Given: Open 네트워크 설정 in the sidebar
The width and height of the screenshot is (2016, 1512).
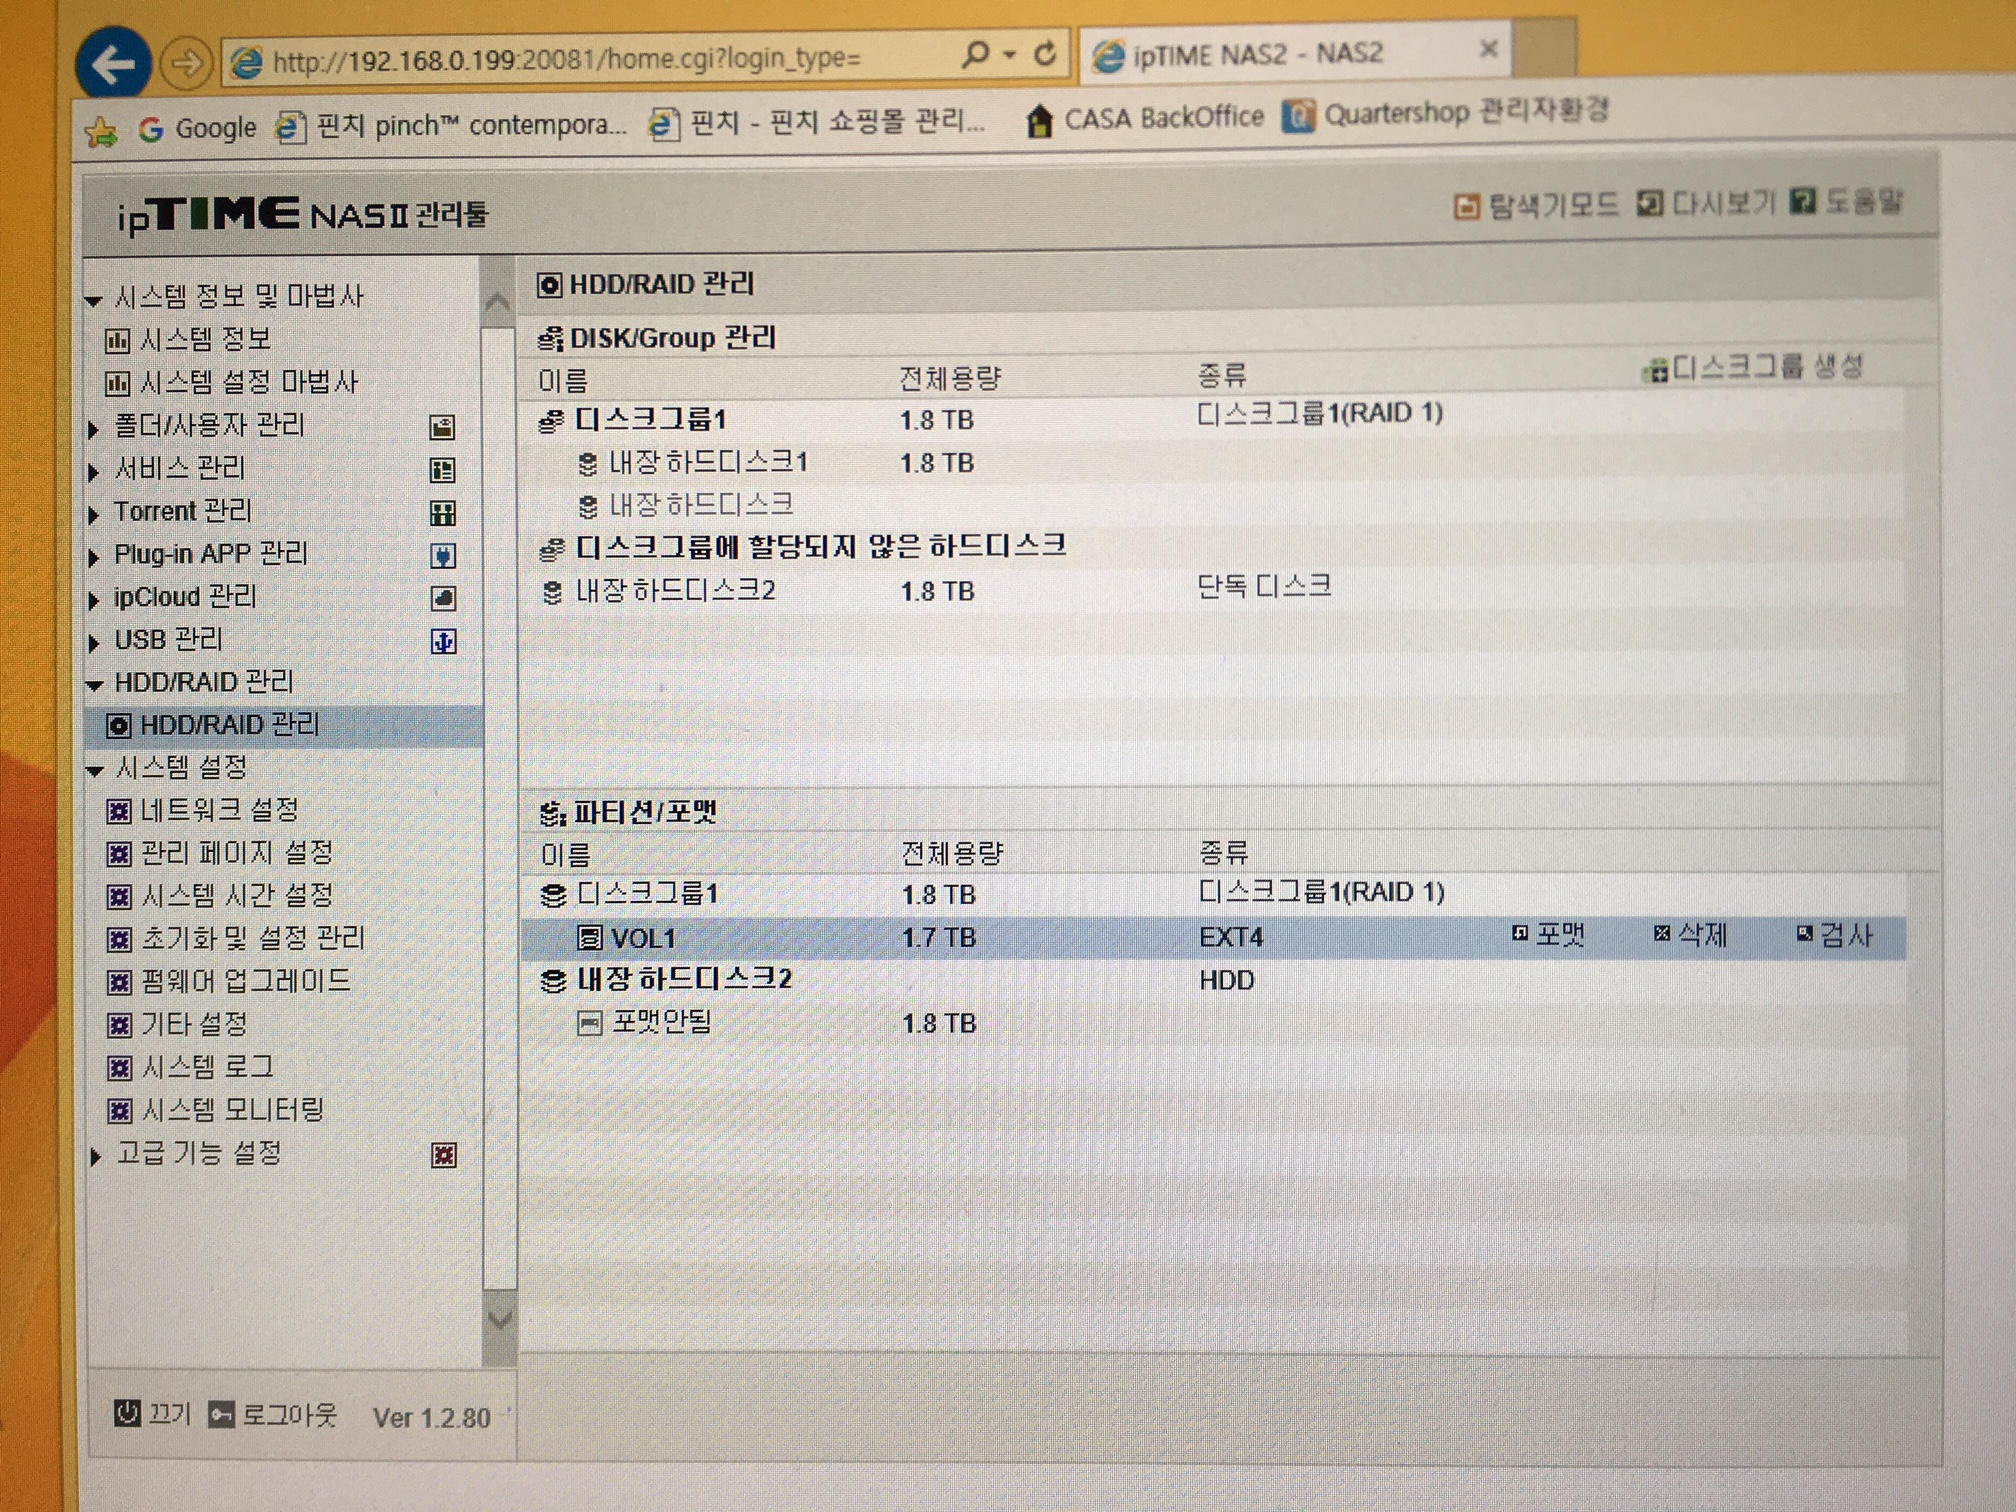Looking at the screenshot, I should (x=203, y=810).
